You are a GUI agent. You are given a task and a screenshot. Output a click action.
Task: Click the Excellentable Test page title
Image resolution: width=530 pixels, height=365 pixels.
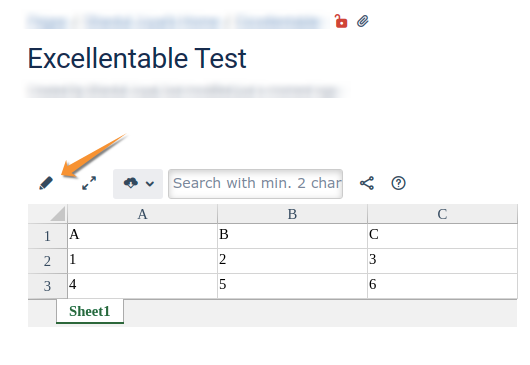pyautogui.click(x=137, y=58)
